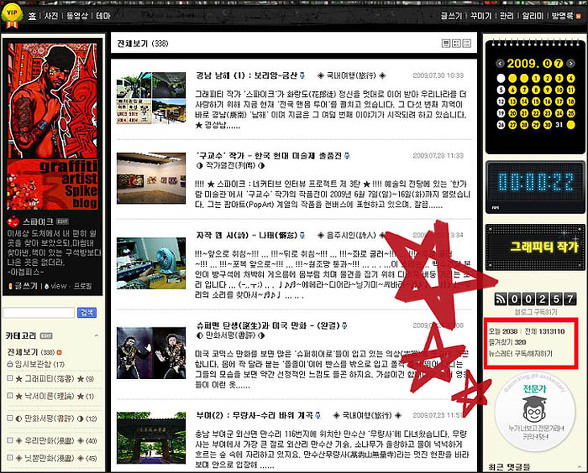588x473 pixels.
Task: Click 블로그 구독하기 subscribe link
Action: [536, 312]
